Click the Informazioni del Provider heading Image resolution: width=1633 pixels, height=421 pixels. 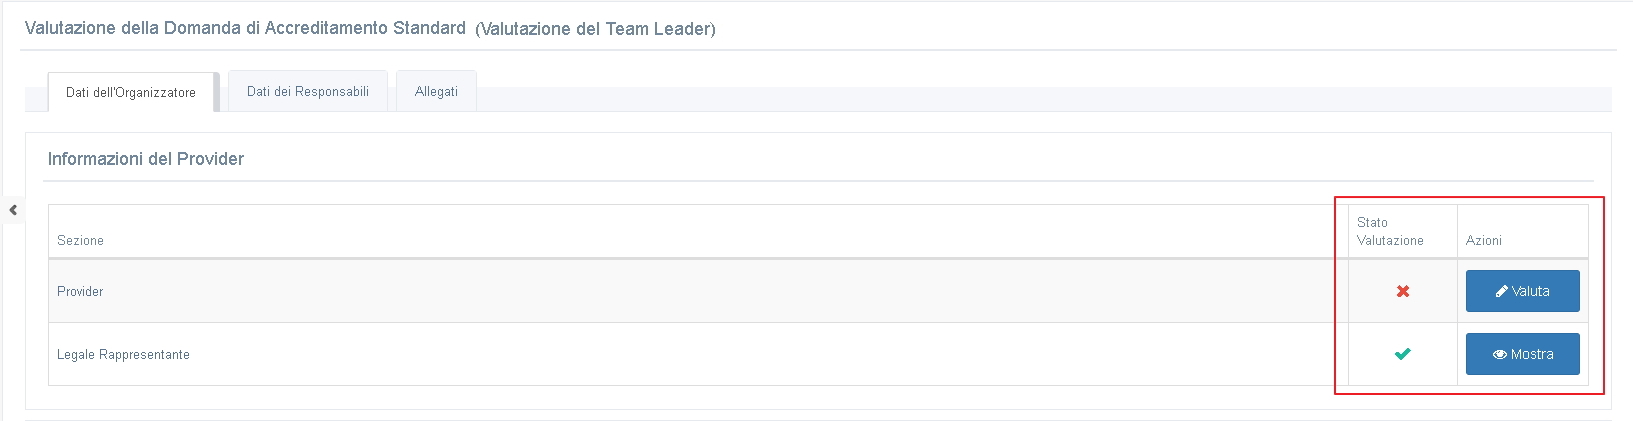tap(146, 159)
